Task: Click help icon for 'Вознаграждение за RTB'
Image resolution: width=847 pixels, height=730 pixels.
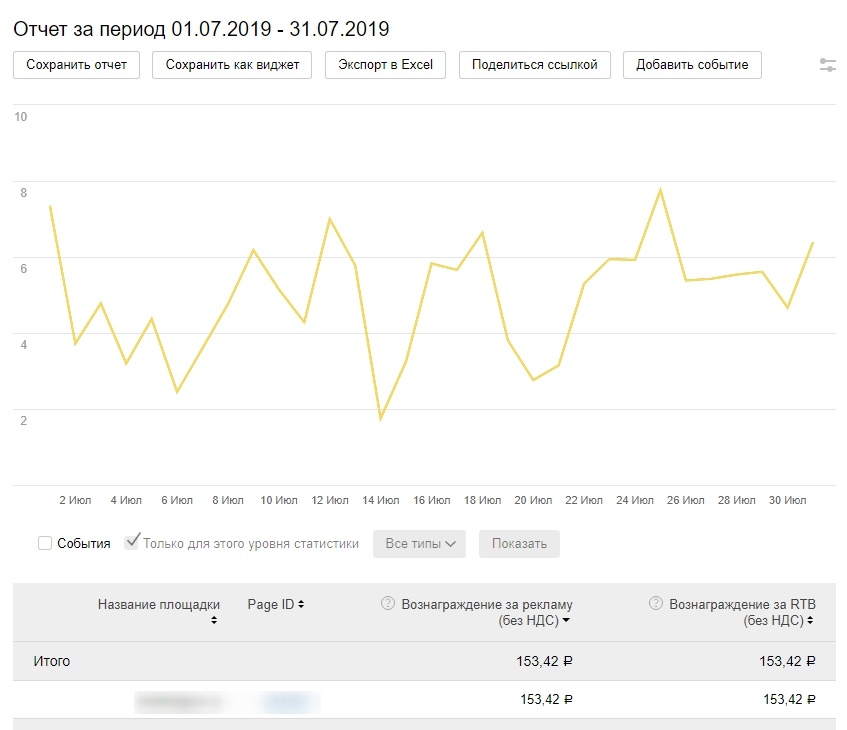Action: (656, 604)
